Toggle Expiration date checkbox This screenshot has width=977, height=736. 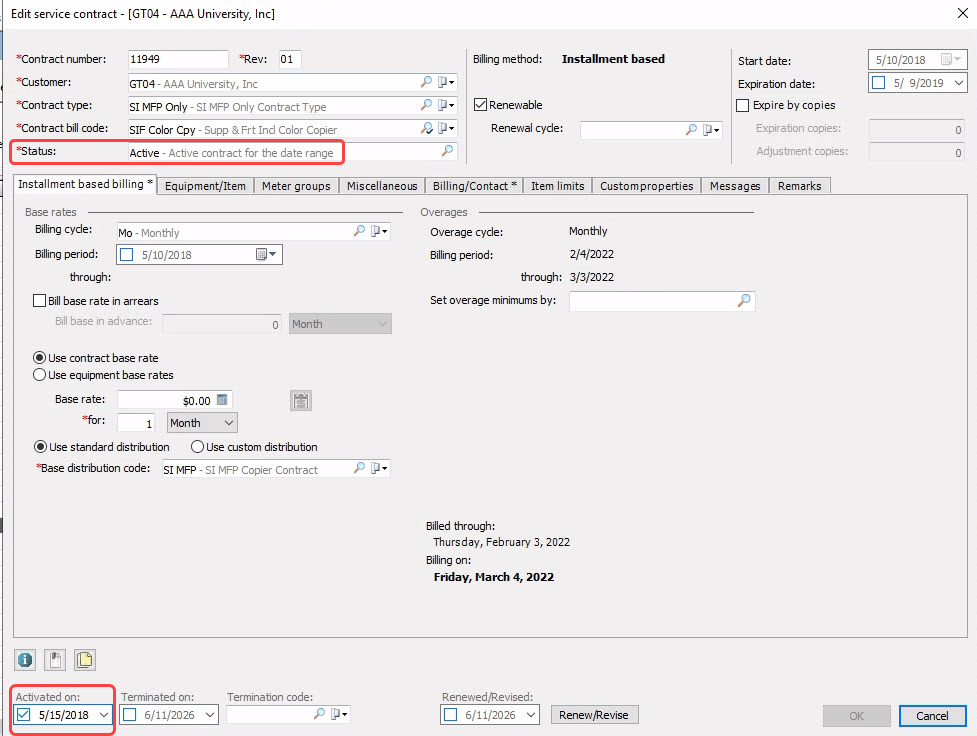[879, 83]
